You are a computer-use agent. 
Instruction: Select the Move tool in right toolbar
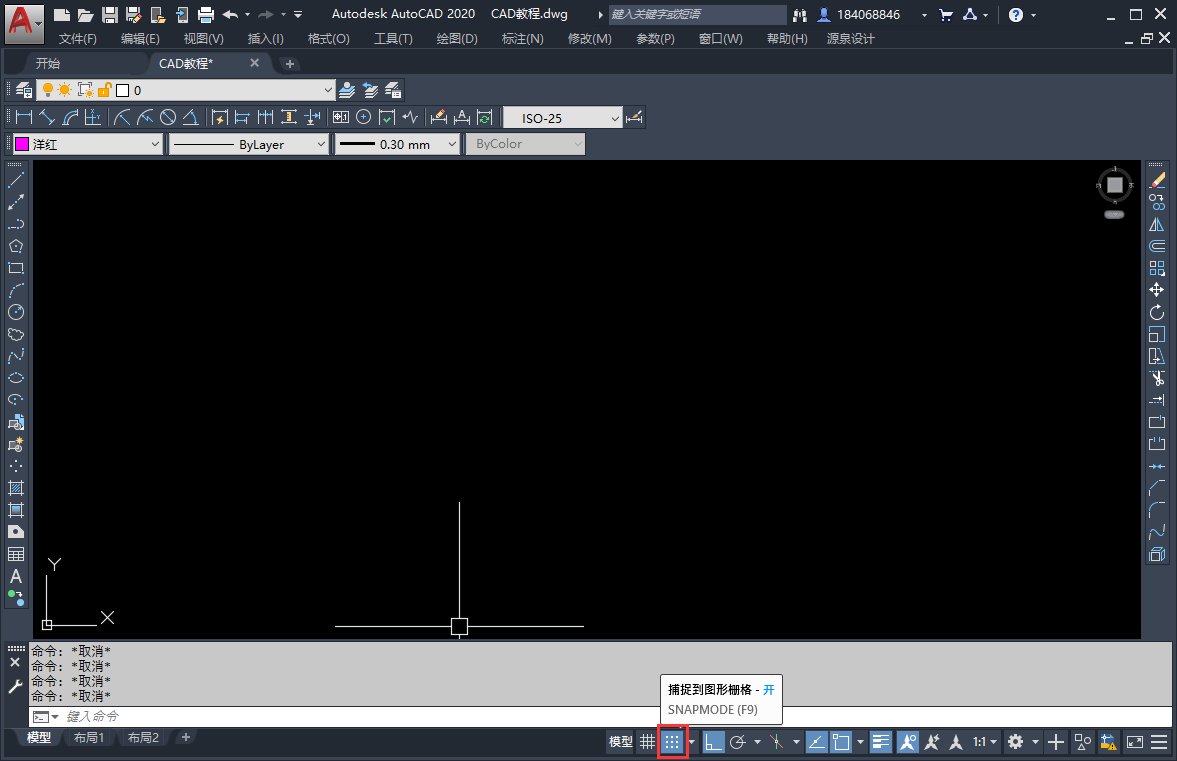[x=1157, y=289]
